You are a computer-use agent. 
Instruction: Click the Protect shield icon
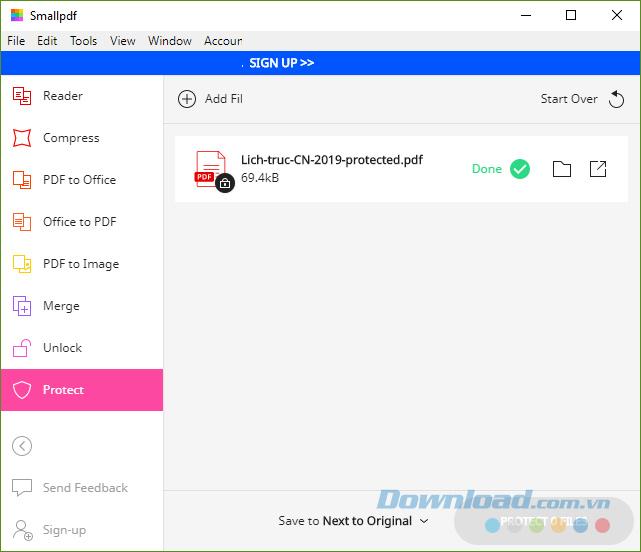[22, 390]
